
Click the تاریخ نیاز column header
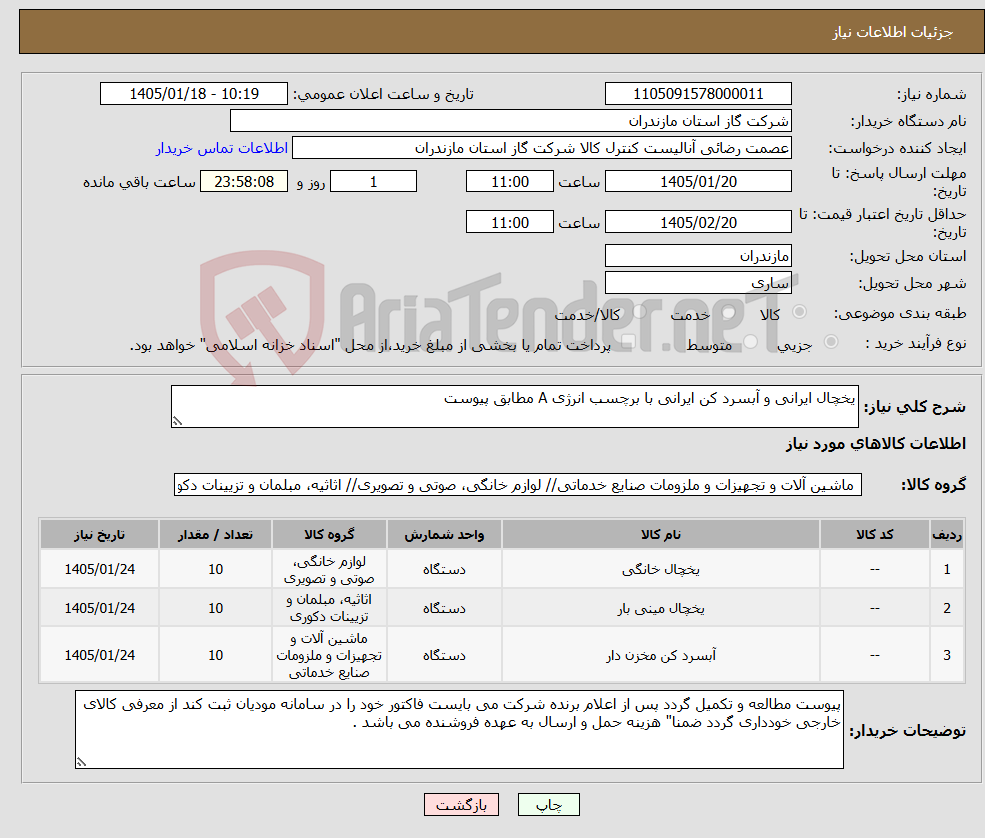pos(100,535)
